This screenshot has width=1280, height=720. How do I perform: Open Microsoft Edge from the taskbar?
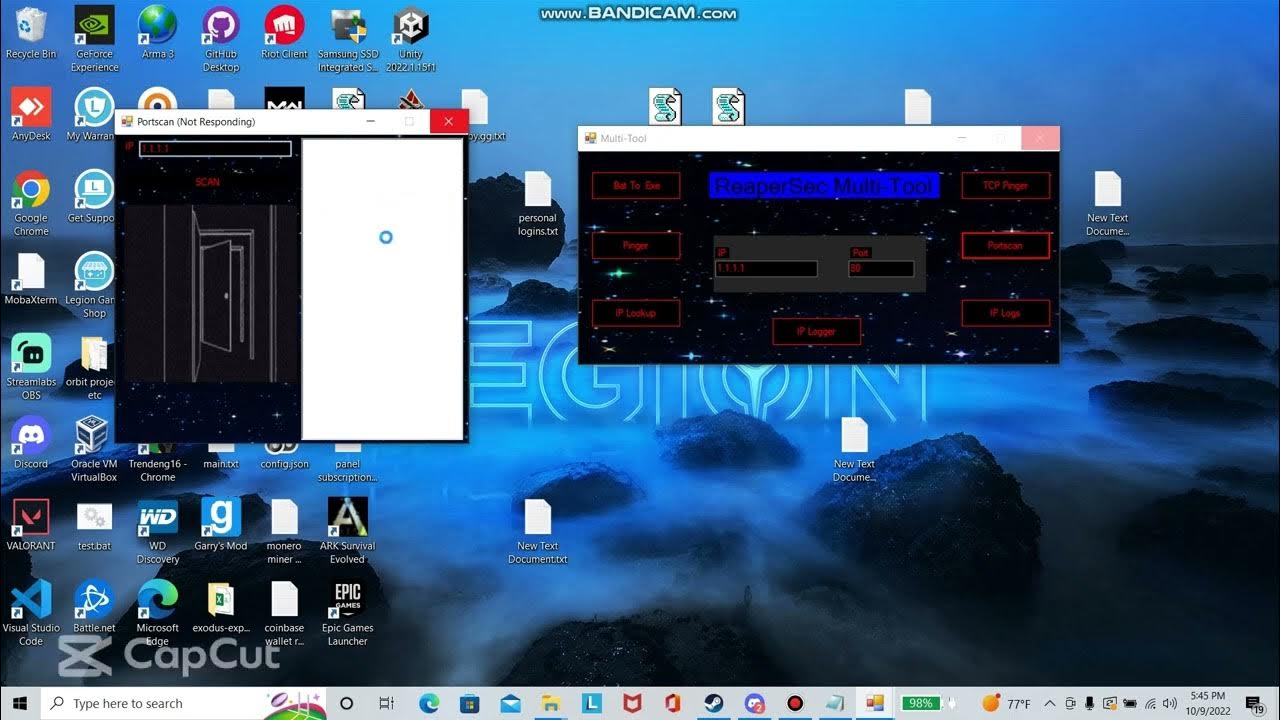428,703
